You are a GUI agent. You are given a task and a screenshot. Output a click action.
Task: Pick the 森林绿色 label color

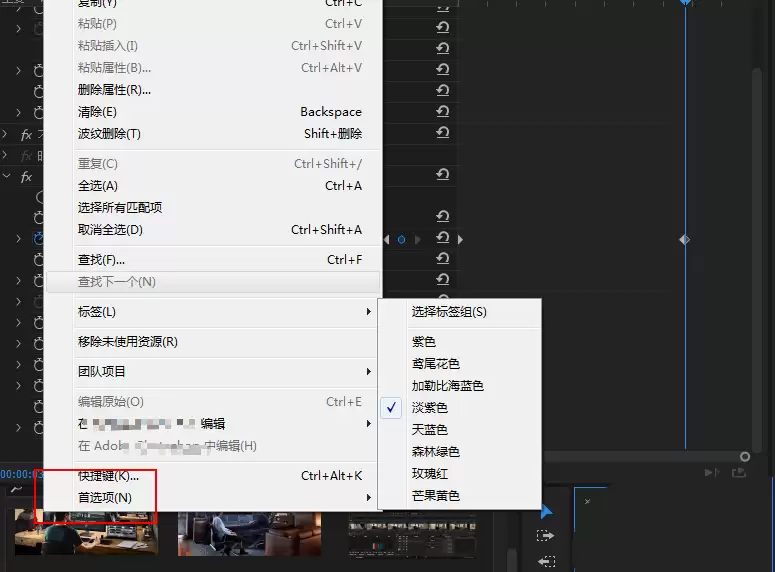tap(460, 452)
